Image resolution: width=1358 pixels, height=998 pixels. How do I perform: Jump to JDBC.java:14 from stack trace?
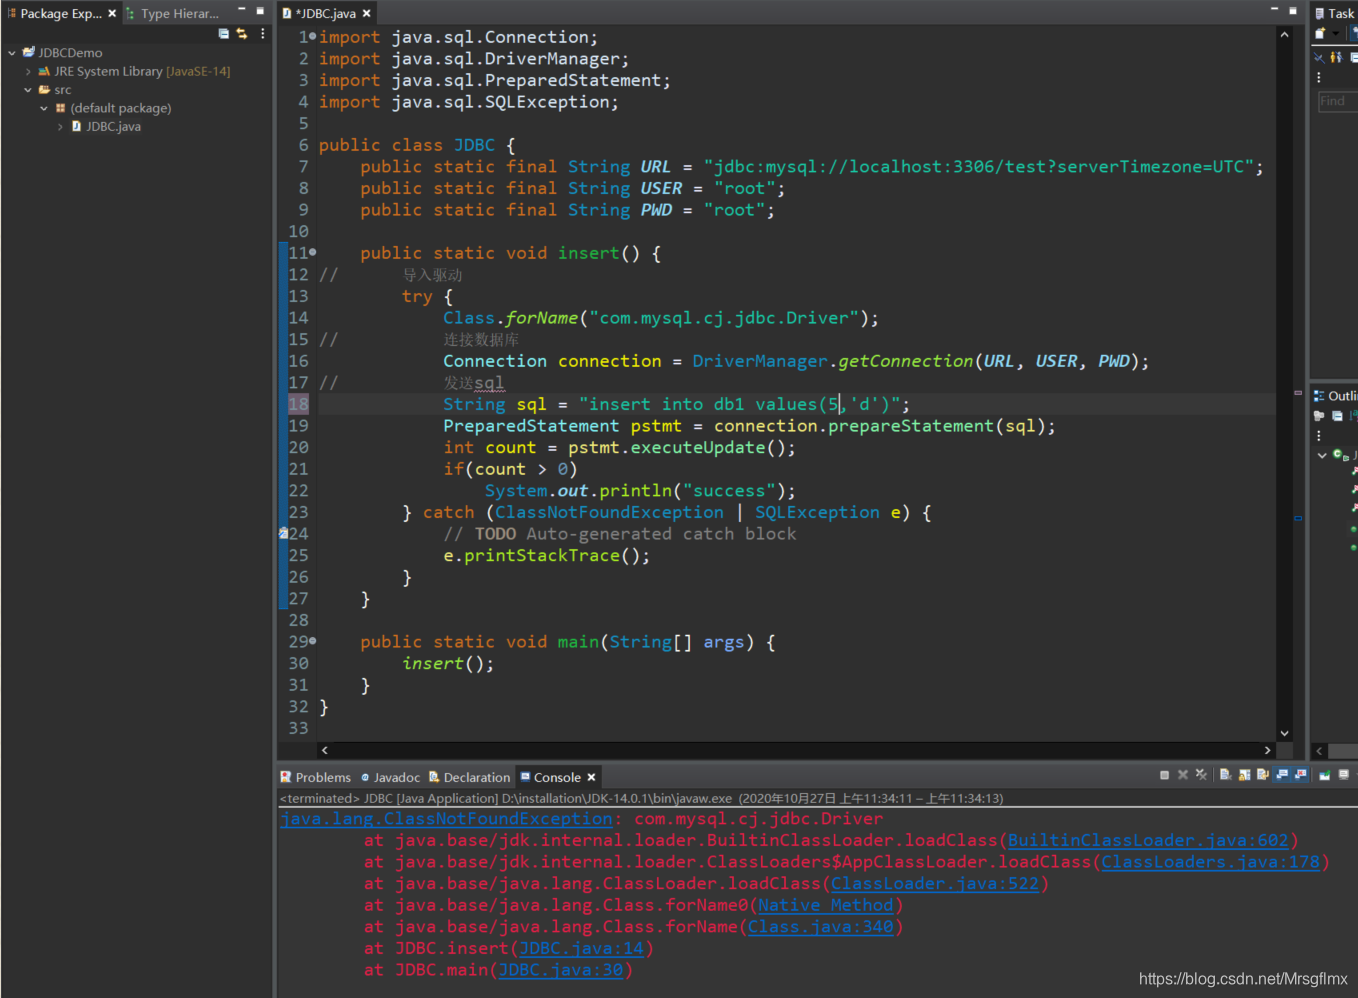coord(581,949)
